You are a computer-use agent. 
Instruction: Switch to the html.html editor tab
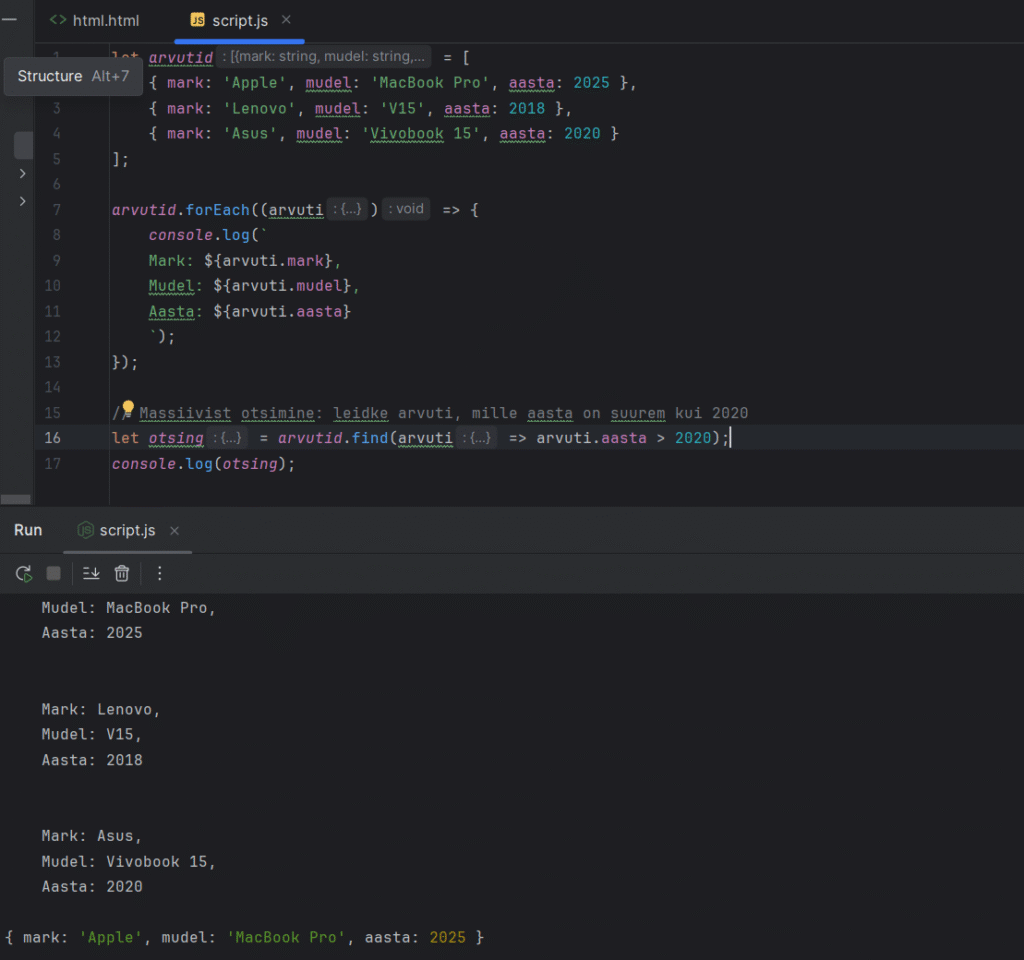click(95, 20)
